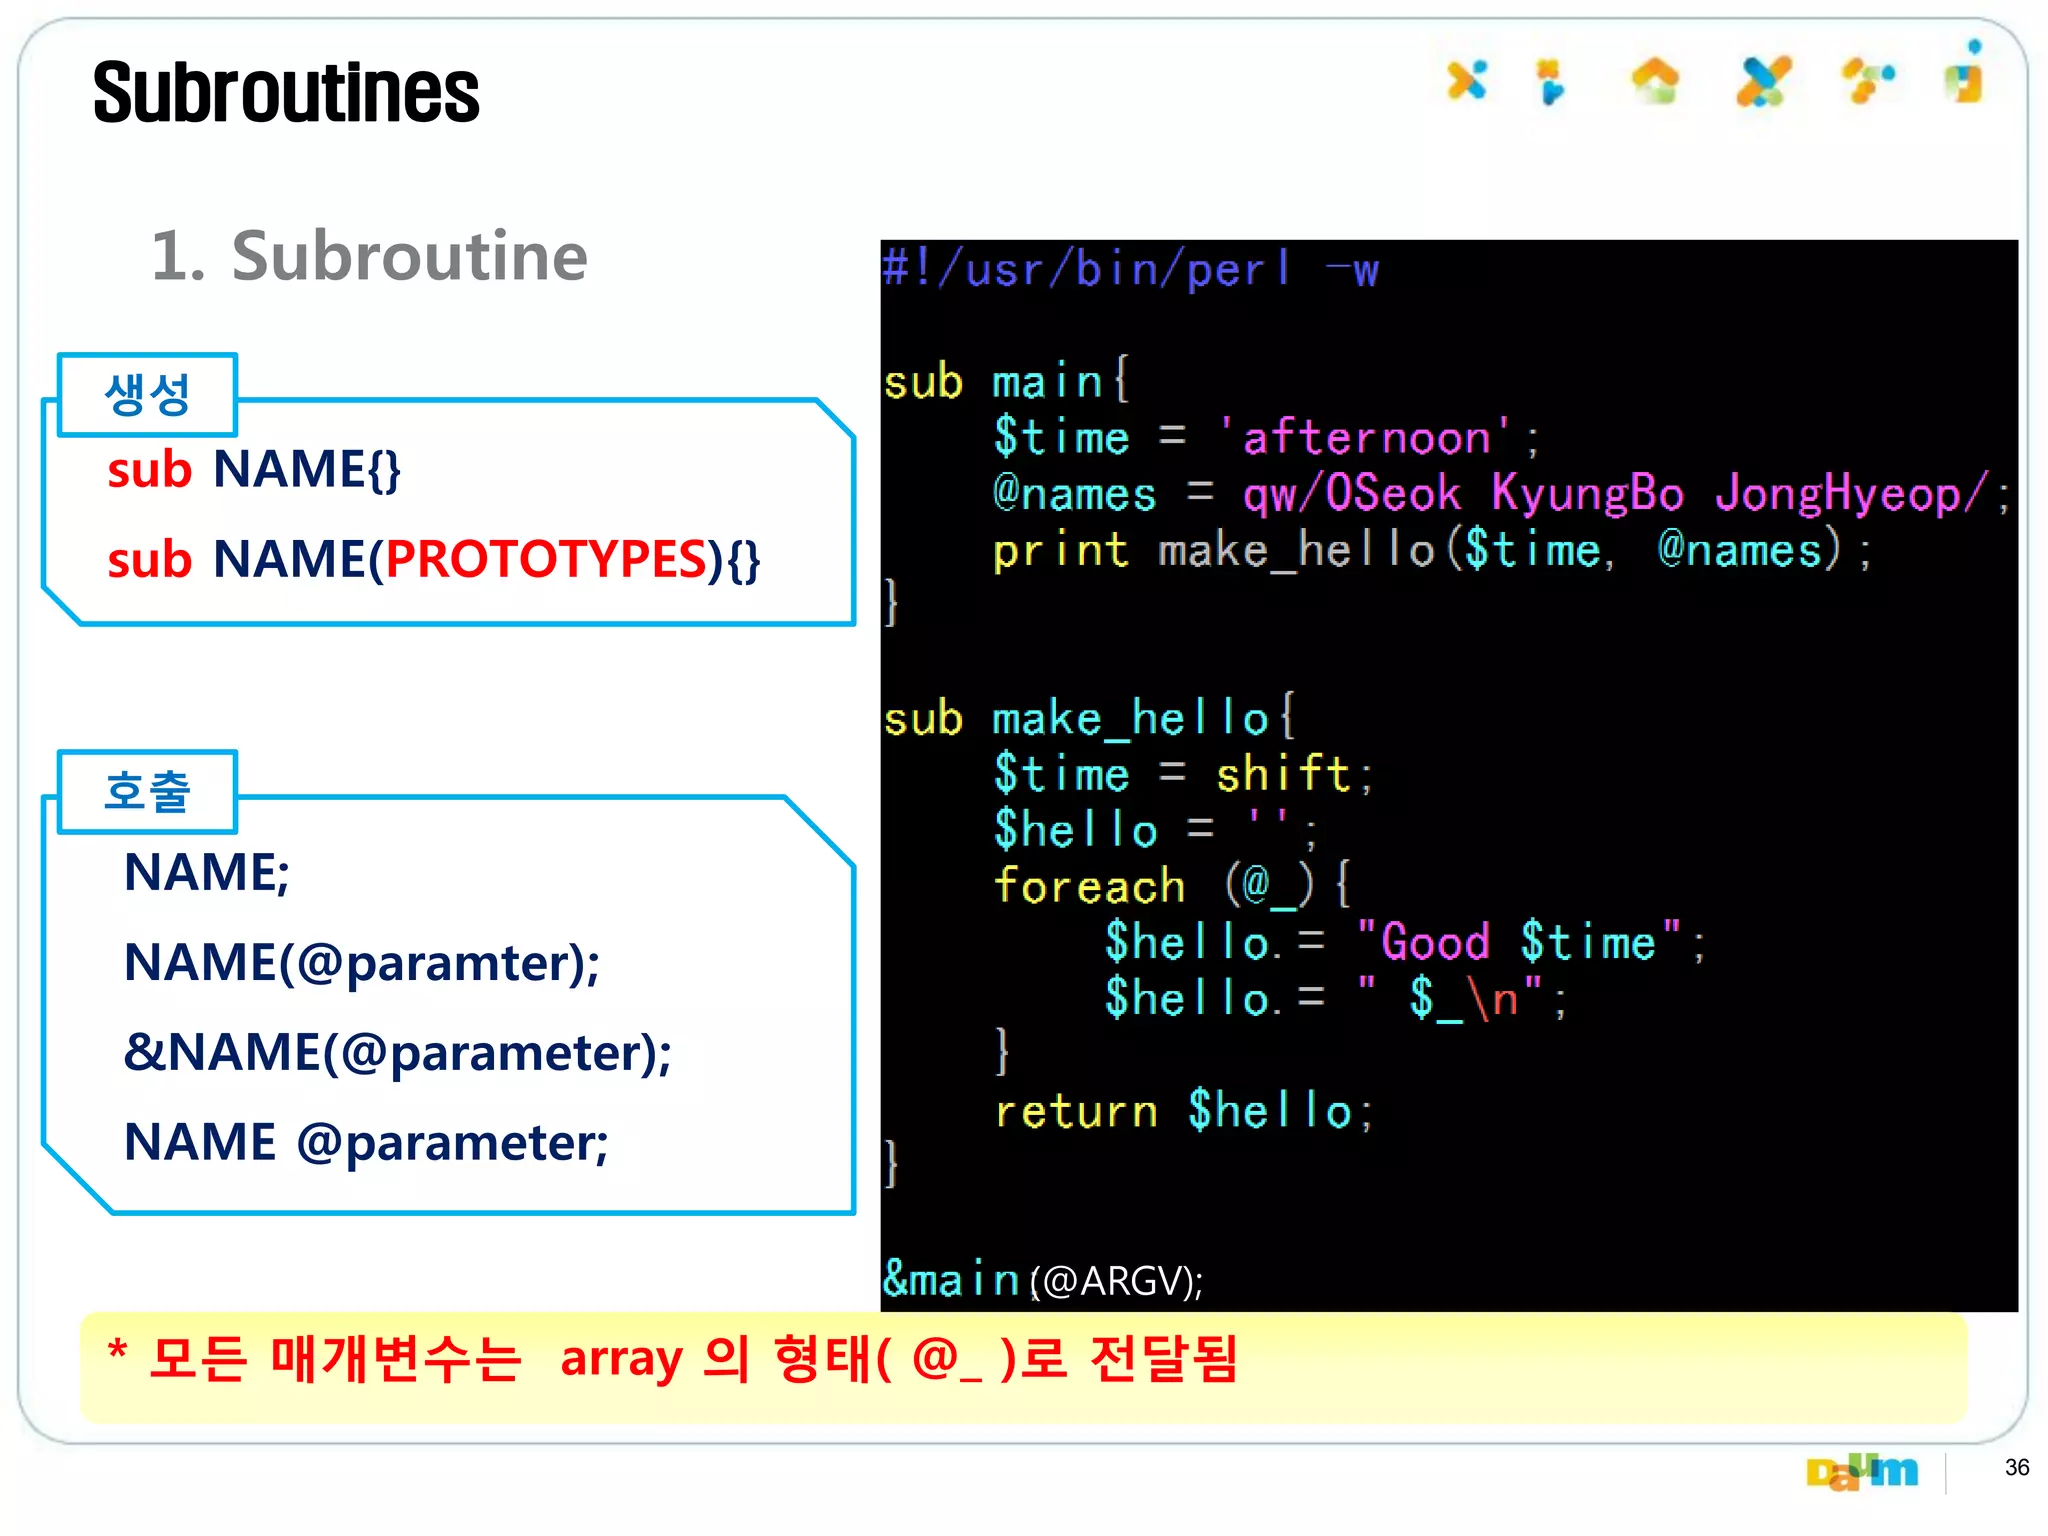Click the '호출' label box
The image size is (2048, 1536).
click(148, 792)
